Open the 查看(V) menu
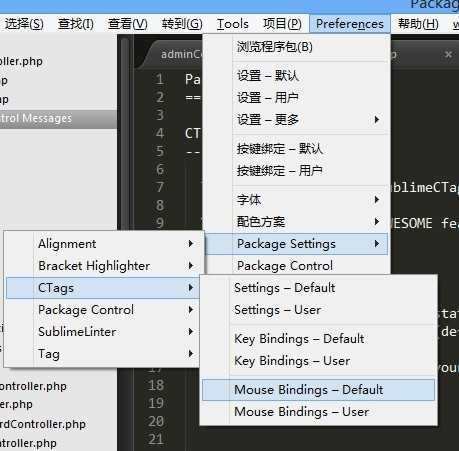Viewport: 459px width, 451px height. (x=128, y=24)
